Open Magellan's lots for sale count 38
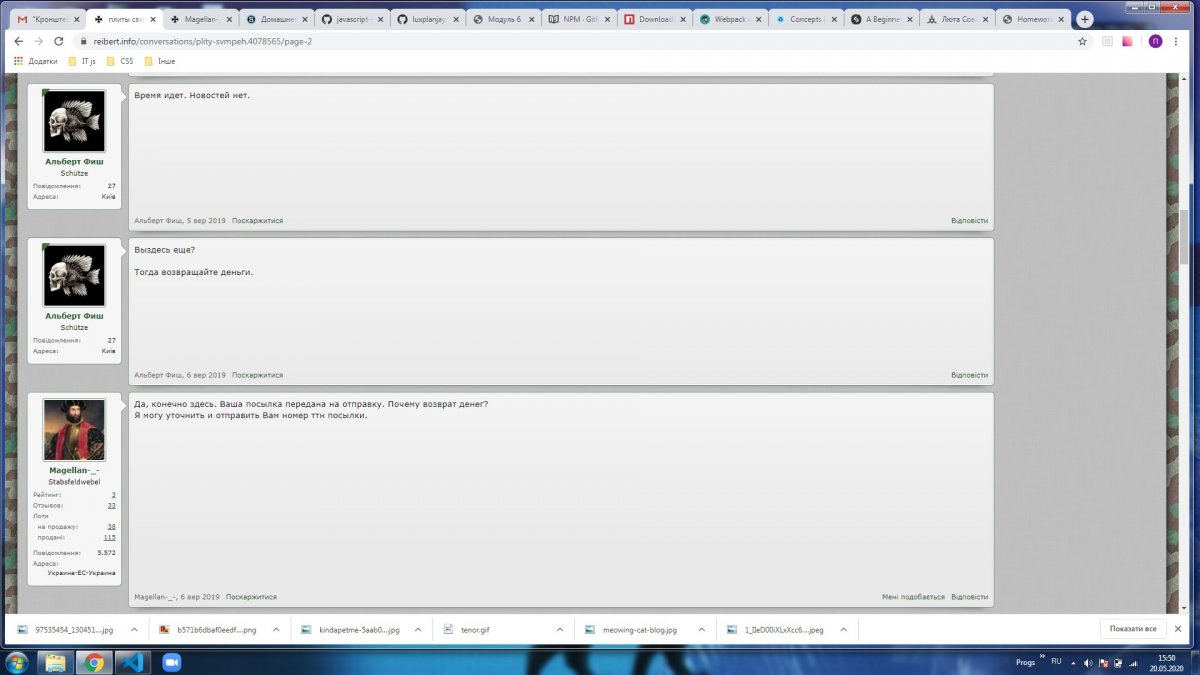1200x675 pixels. click(x=112, y=526)
